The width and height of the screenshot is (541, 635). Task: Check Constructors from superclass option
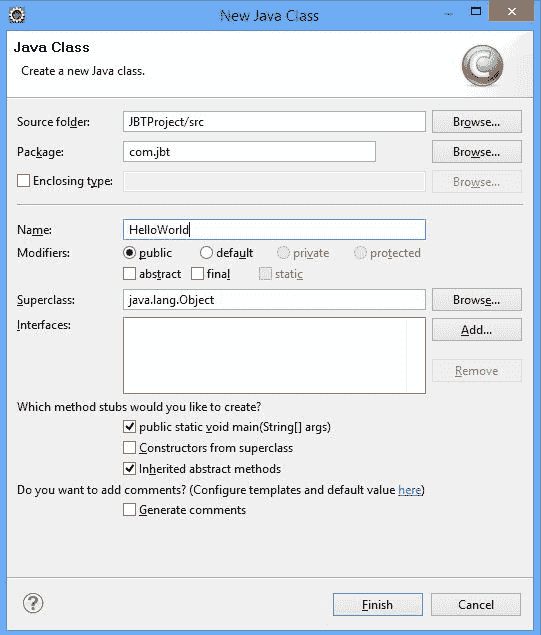(129, 447)
